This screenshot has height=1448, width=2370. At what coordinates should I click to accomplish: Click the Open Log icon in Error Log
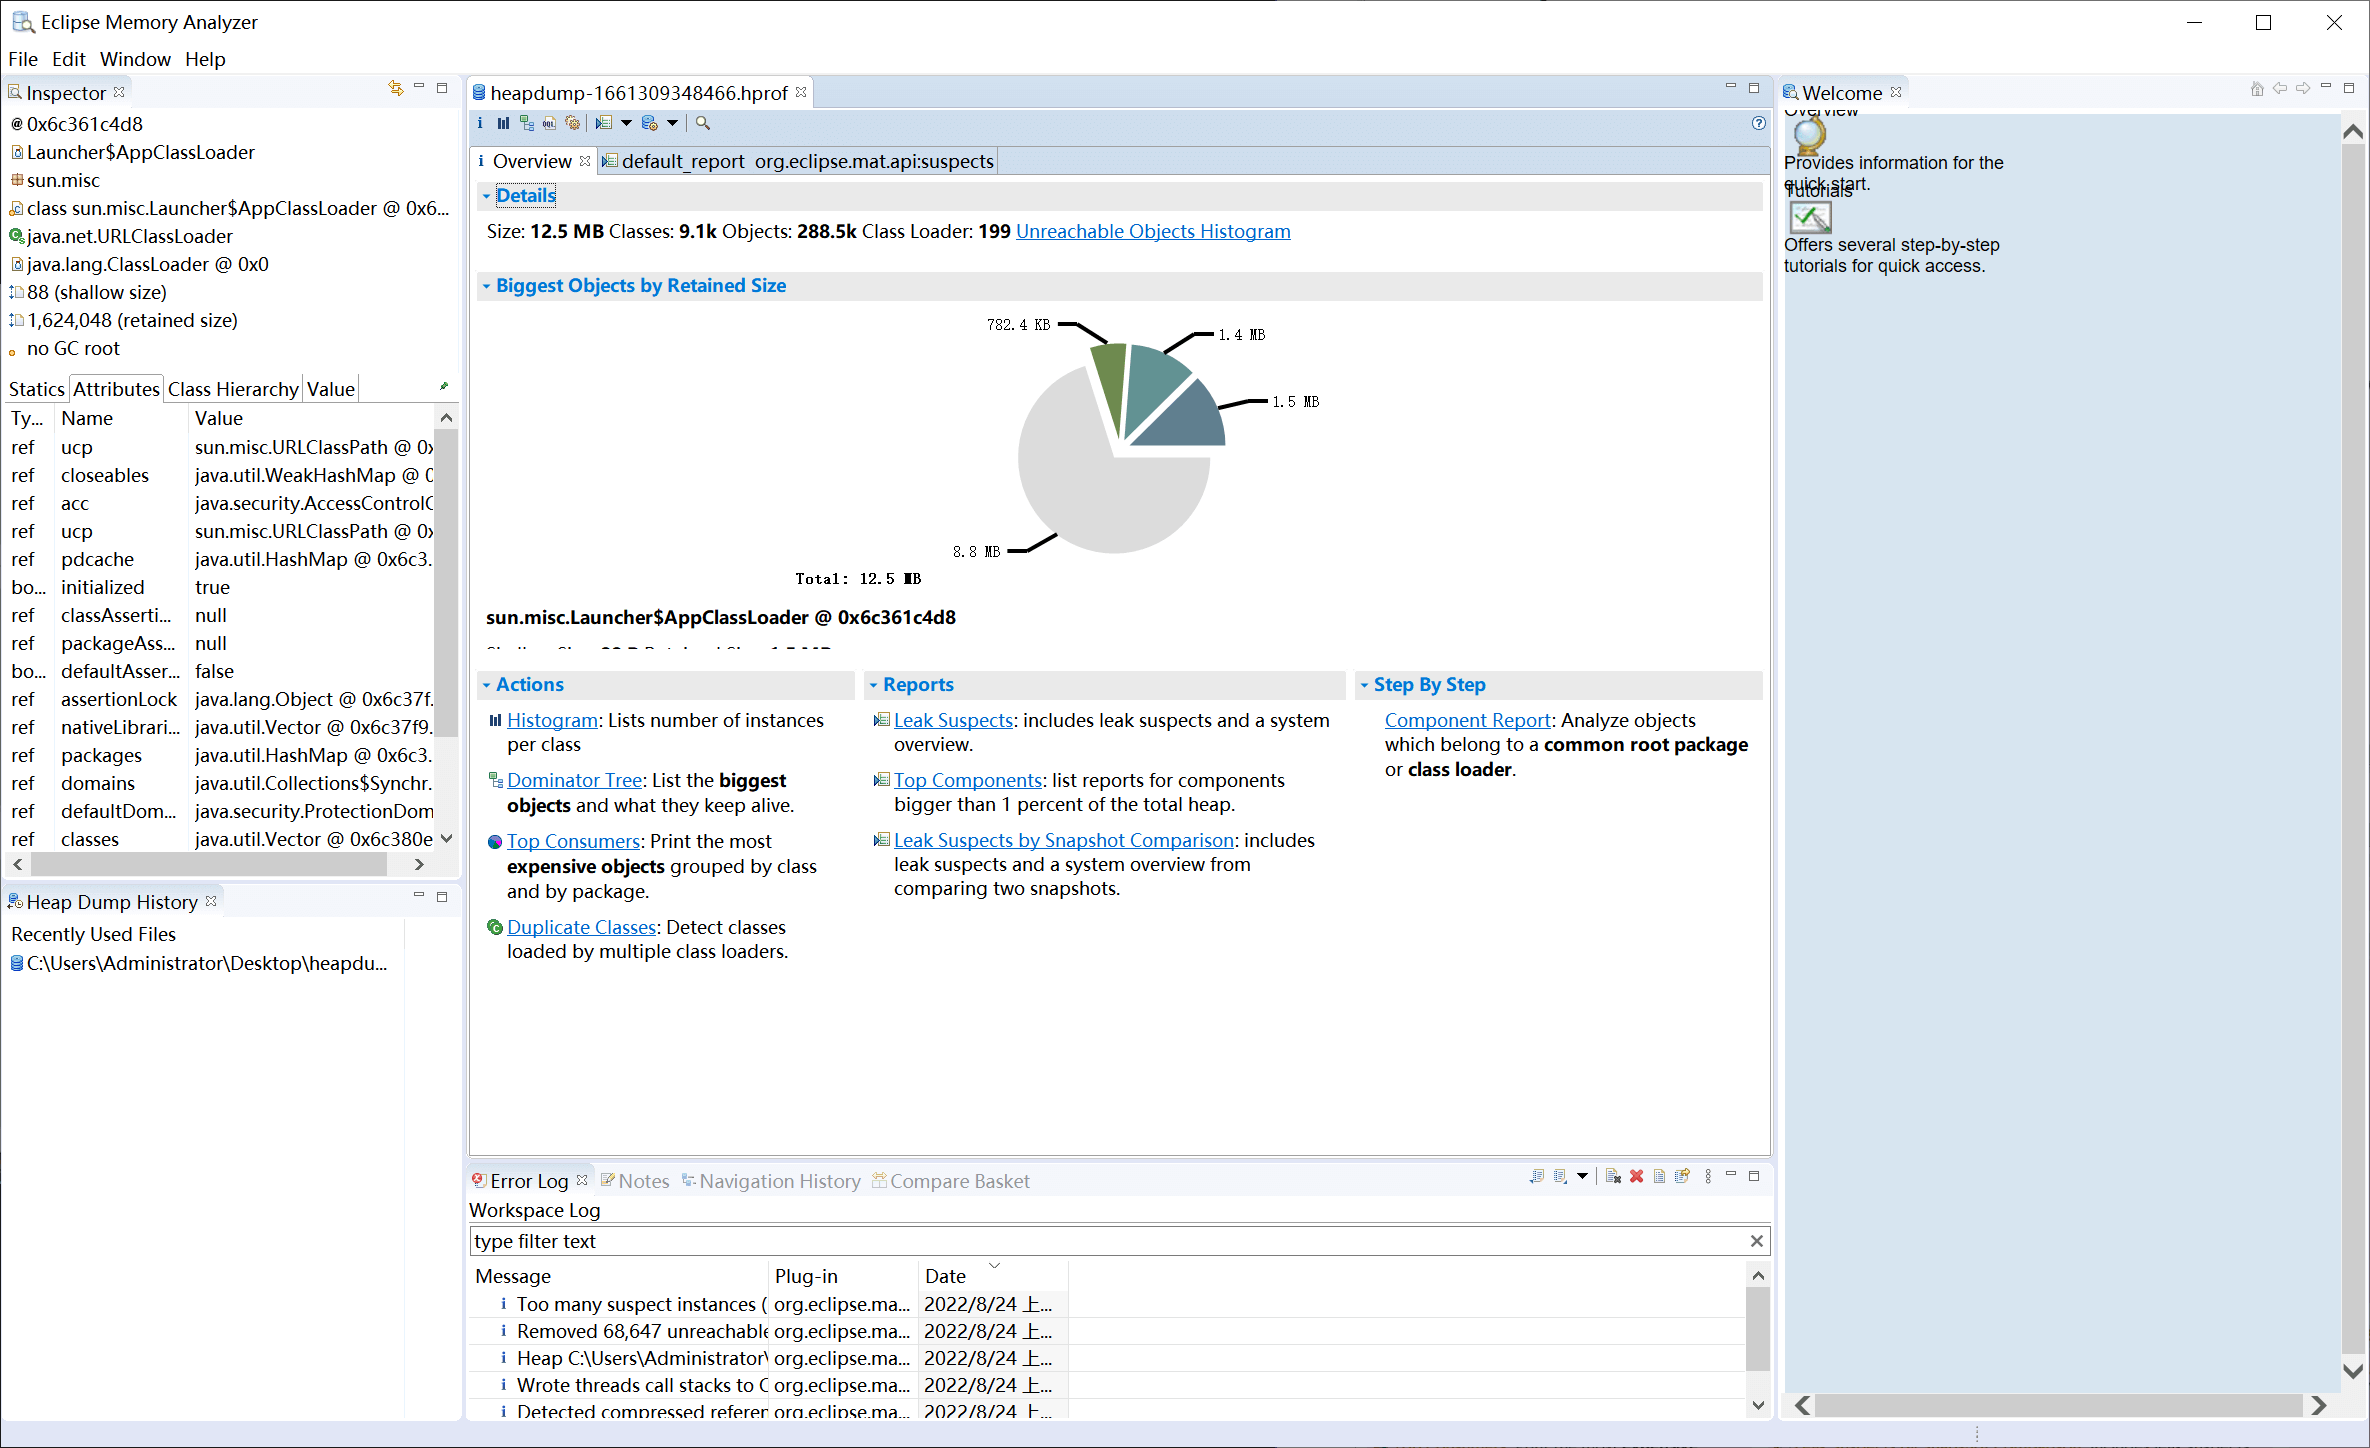(x=1659, y=1176)
